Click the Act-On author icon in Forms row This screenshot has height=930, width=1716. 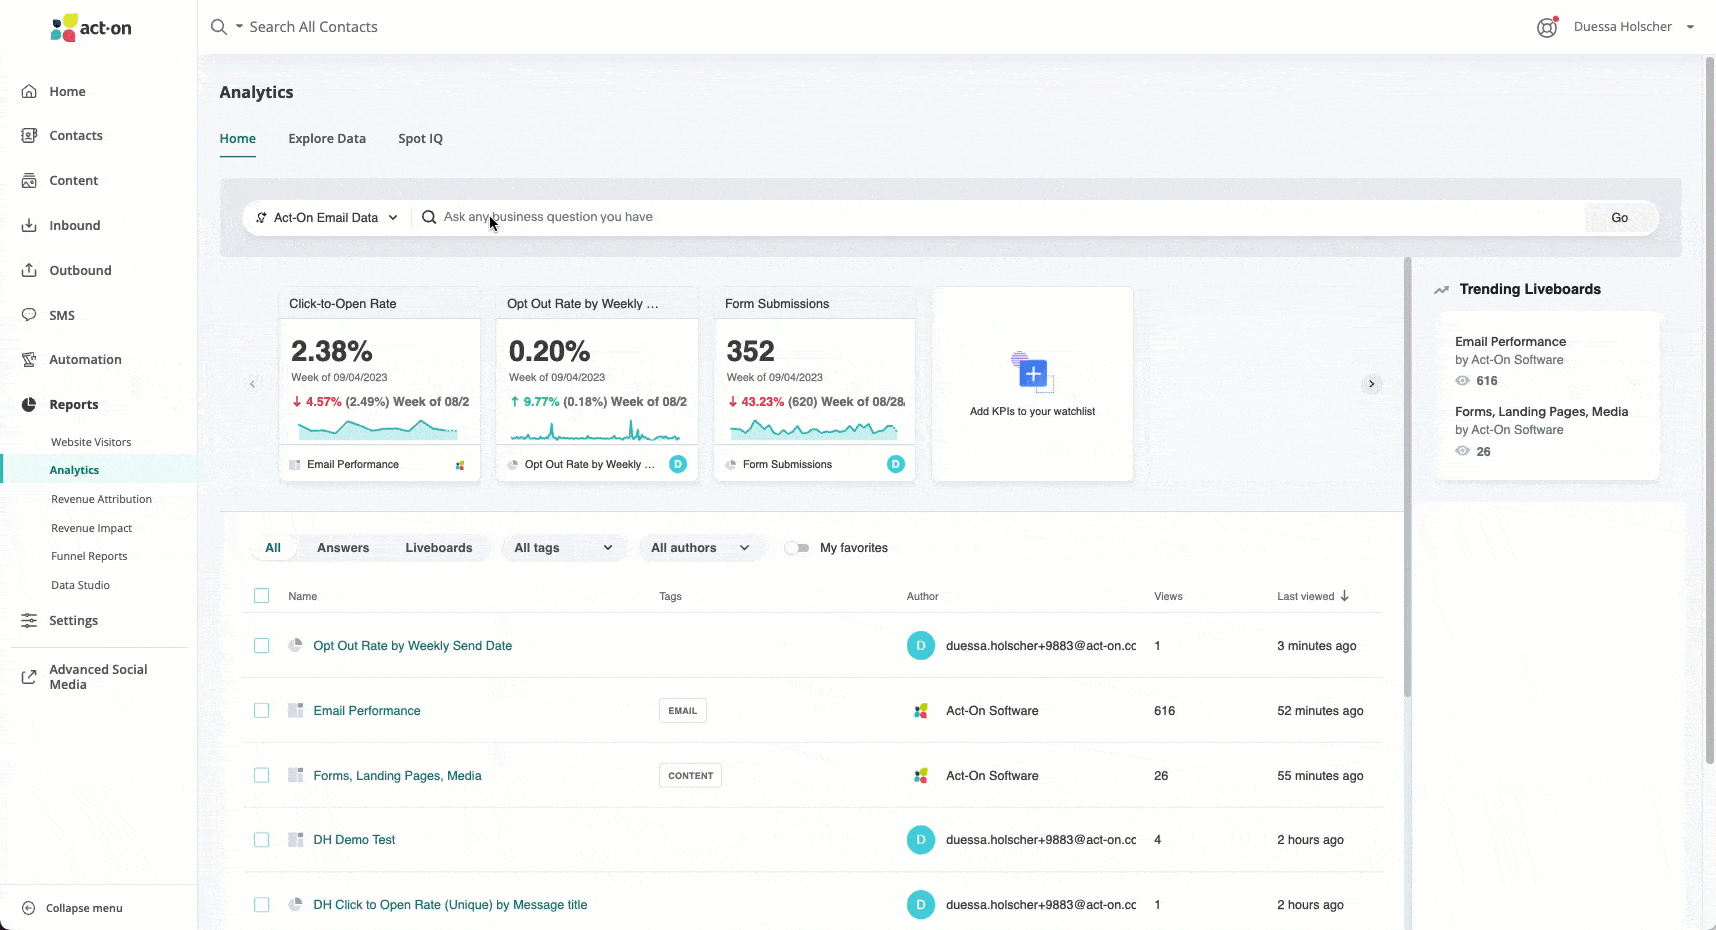(921, 775)
